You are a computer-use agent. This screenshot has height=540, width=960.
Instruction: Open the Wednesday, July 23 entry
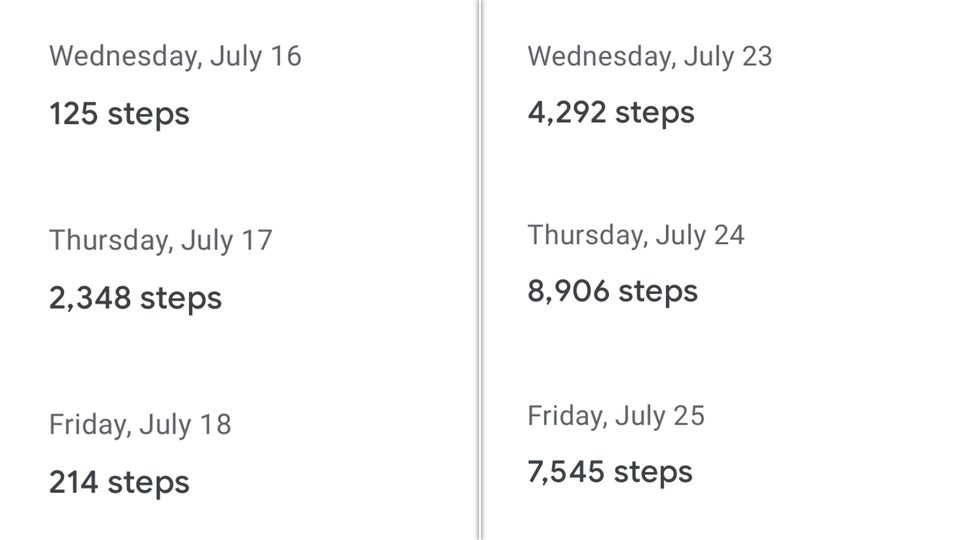650,56
